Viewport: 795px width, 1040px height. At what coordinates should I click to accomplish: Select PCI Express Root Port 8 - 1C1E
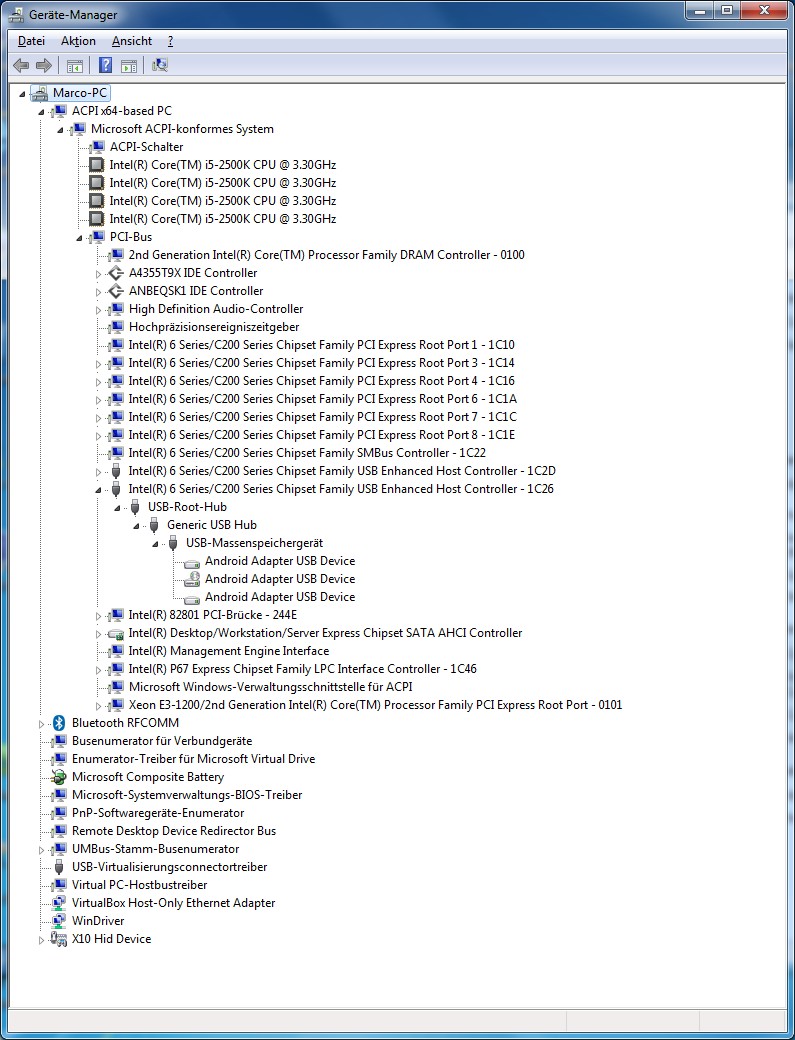(x=322, y=434)
